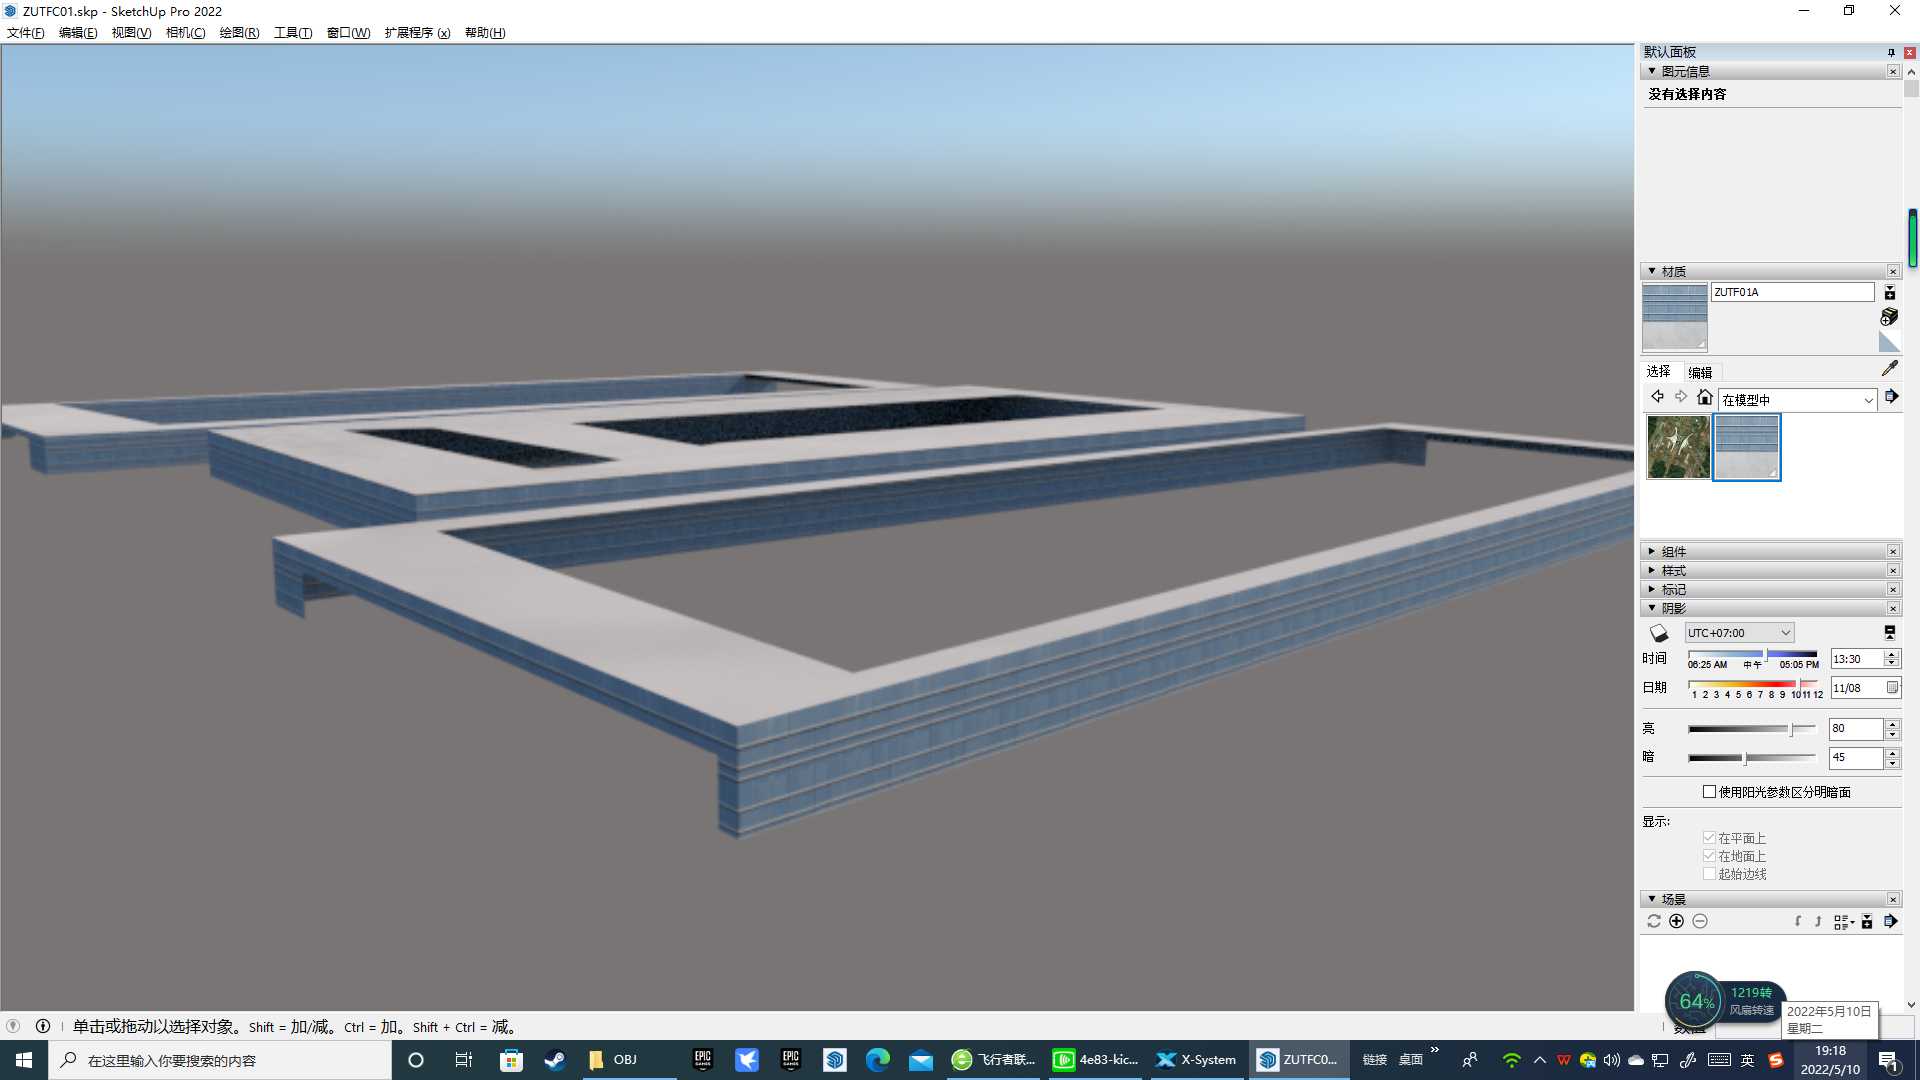Select the aerial photo material thumbnail
Image resolution: width=1920 pixels, height=1080 pixels.
(x=1679, y=447)
